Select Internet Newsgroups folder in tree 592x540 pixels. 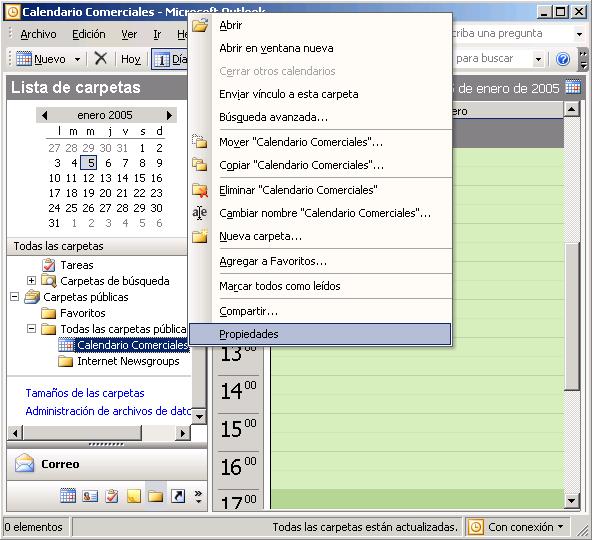[128, 361]
